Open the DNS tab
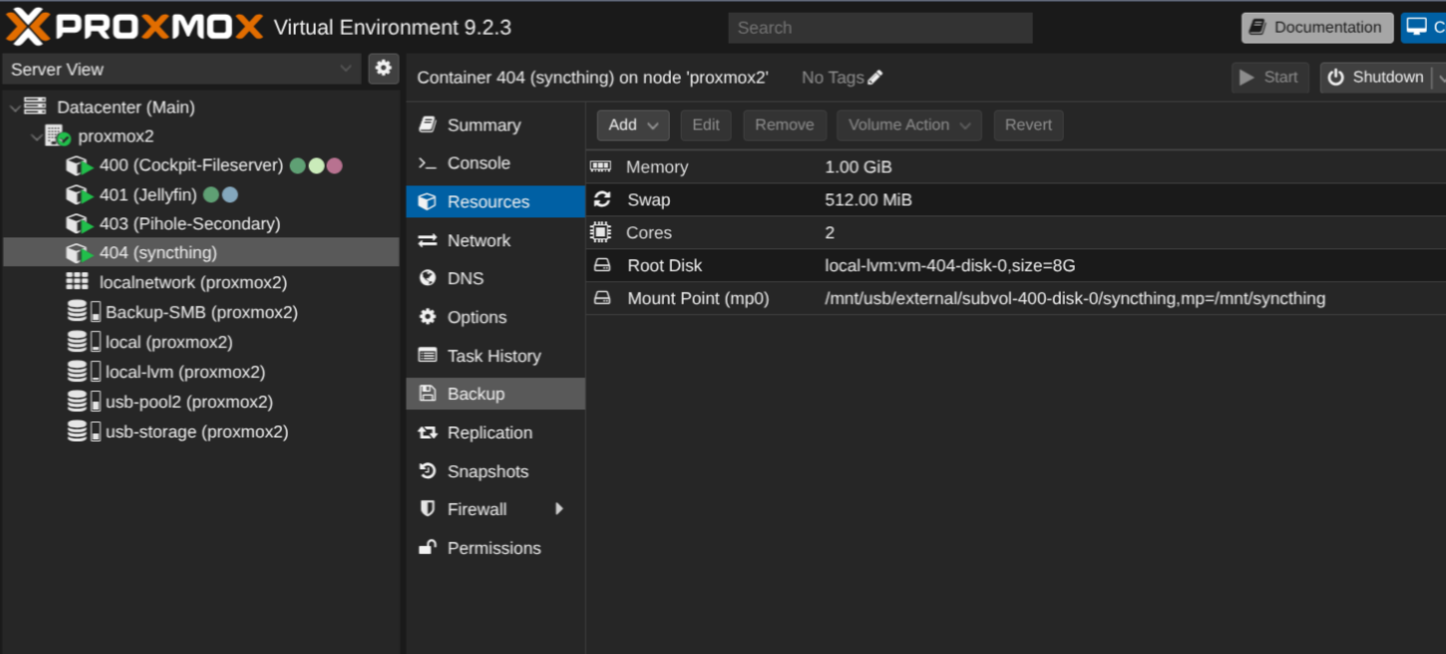Viewport: 1446px width, 654px height. pos(495,279)
